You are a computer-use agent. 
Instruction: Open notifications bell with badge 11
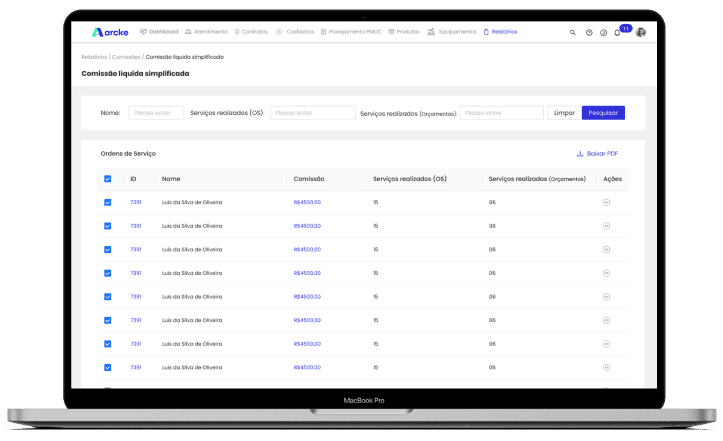tap(618, 32)
